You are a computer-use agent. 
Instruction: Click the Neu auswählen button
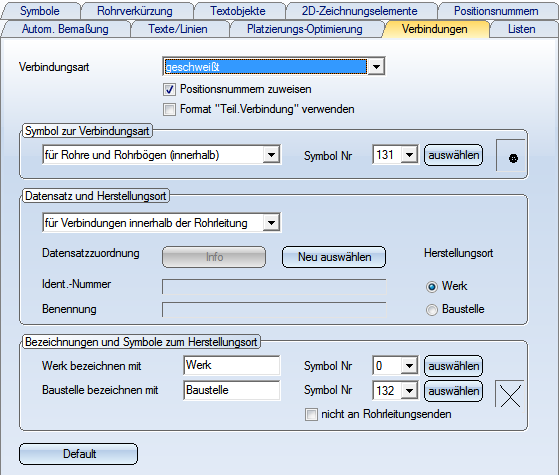334,257
